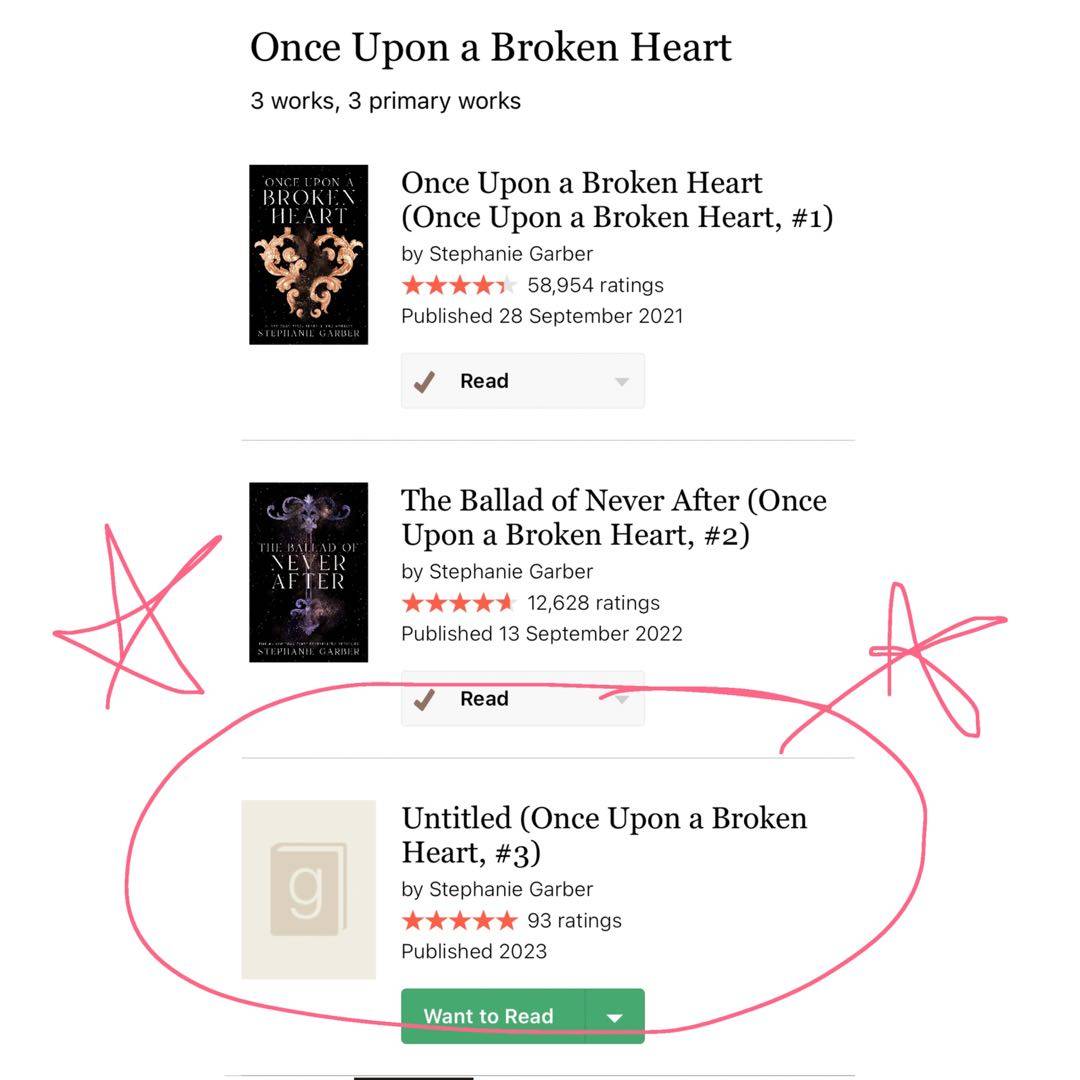This screenshot has height=1080, width=1080.
Task: Toggle the Read status of Once Upon a Broken Heart #1
Action: tap(485, 381)
